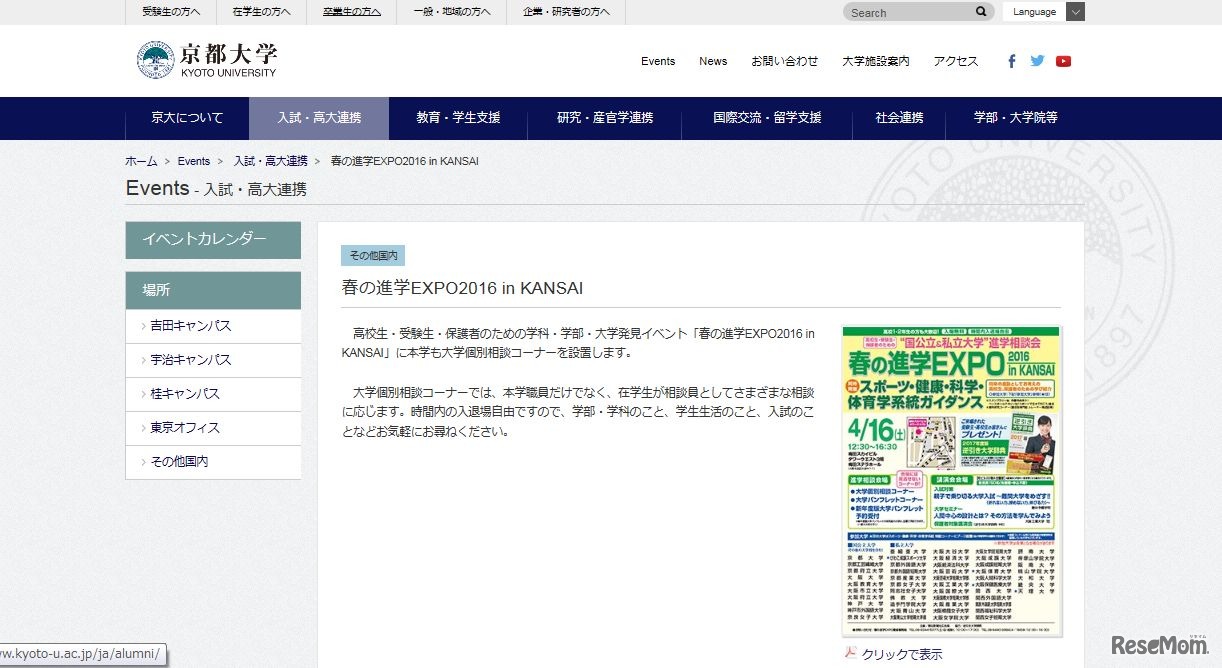Open the イベントカレンダー sidebar button
Image resolution: width=1222 pixels, height=668 pixels.
click(x=213, y=240)
